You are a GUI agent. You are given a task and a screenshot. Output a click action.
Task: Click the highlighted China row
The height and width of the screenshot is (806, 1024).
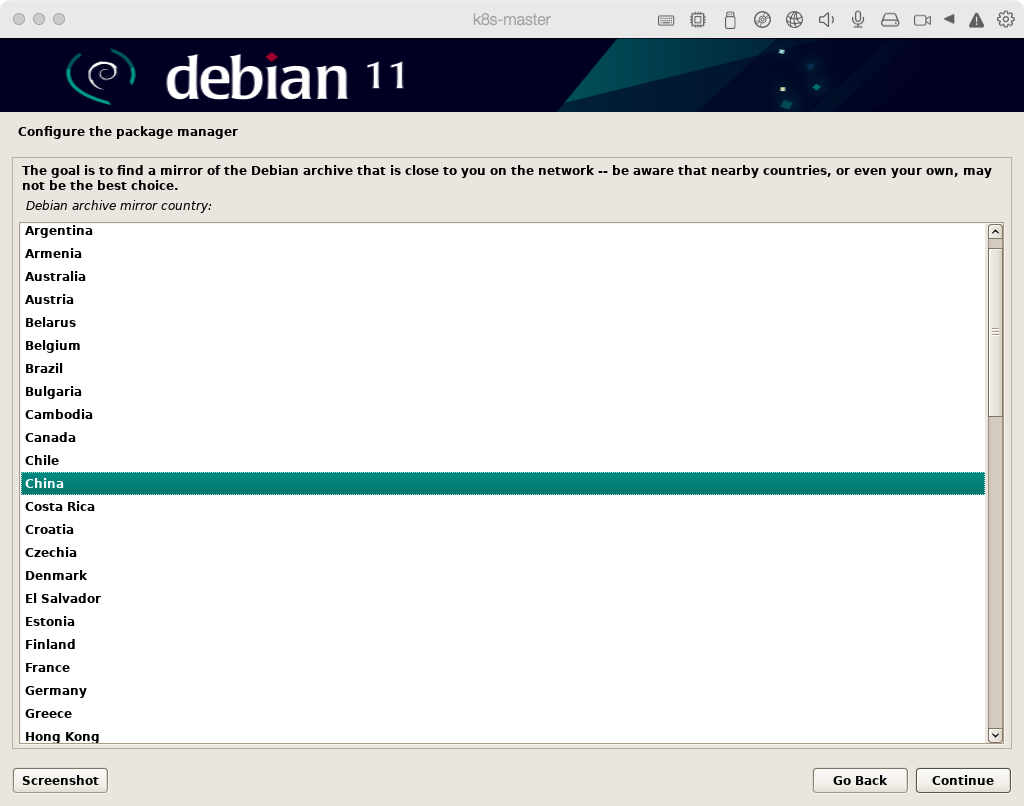pos(503,483)
